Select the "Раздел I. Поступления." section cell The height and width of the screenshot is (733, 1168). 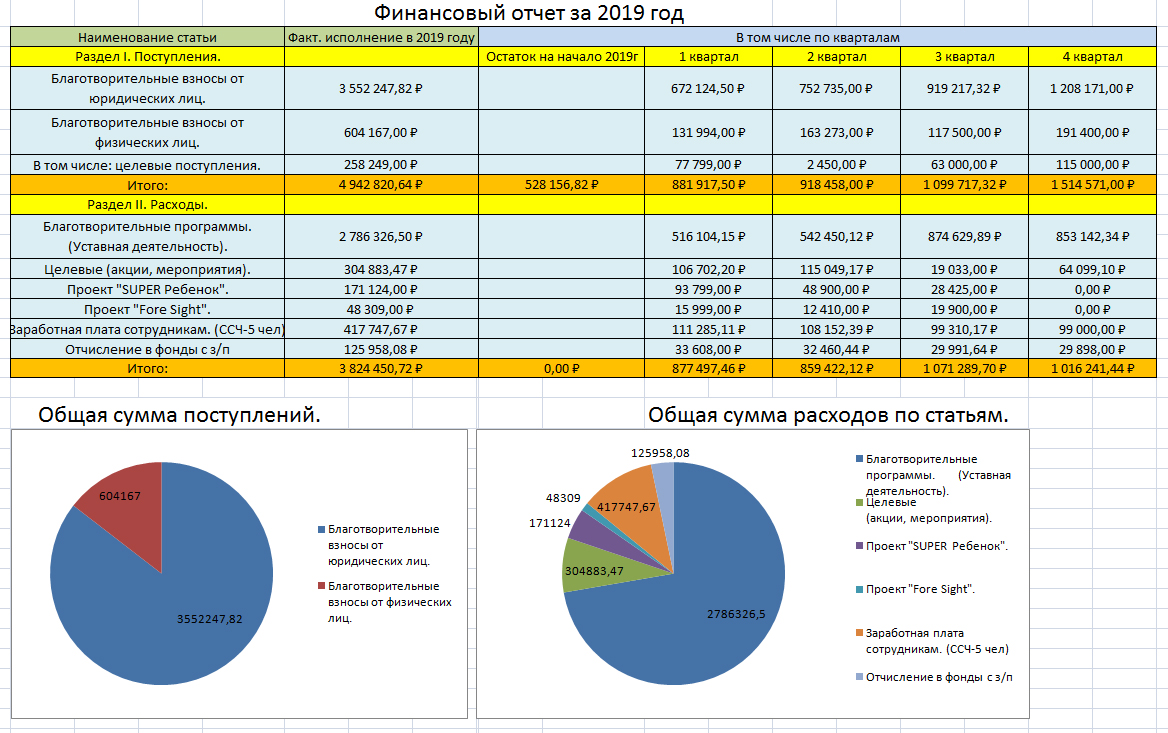tap(147, 56)
